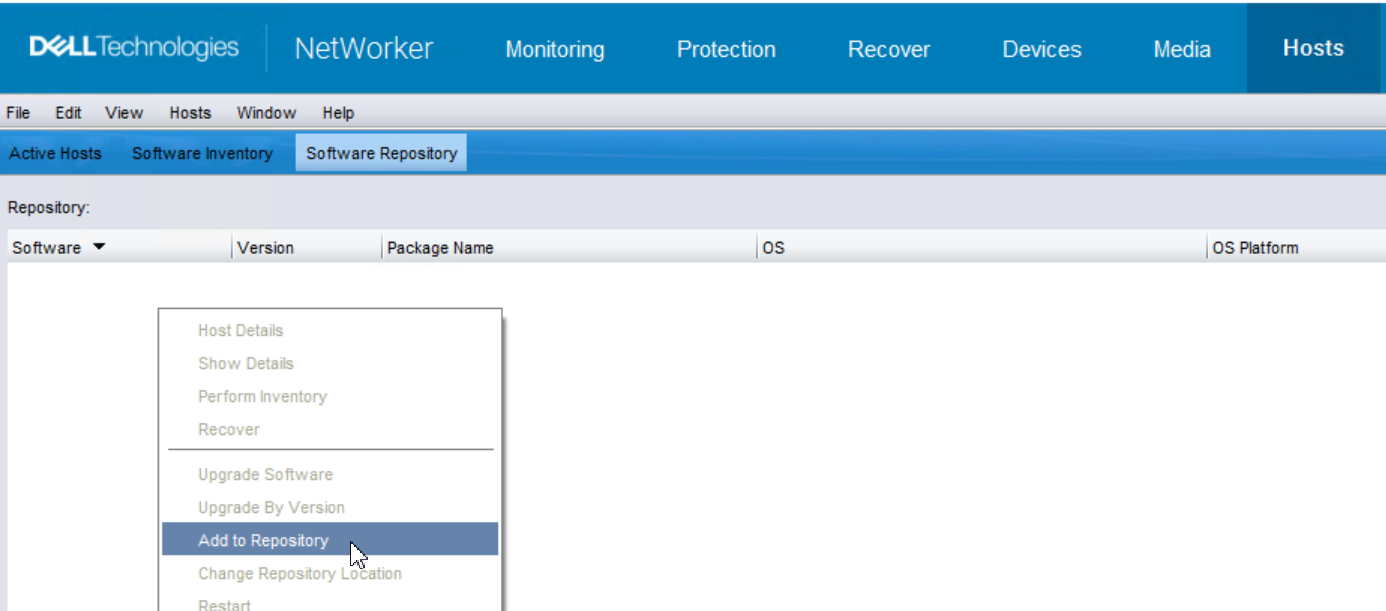This screenshot has width=1386, height=611.
Task: Open the Monitoring section
Action: click(x=555, y=49)
